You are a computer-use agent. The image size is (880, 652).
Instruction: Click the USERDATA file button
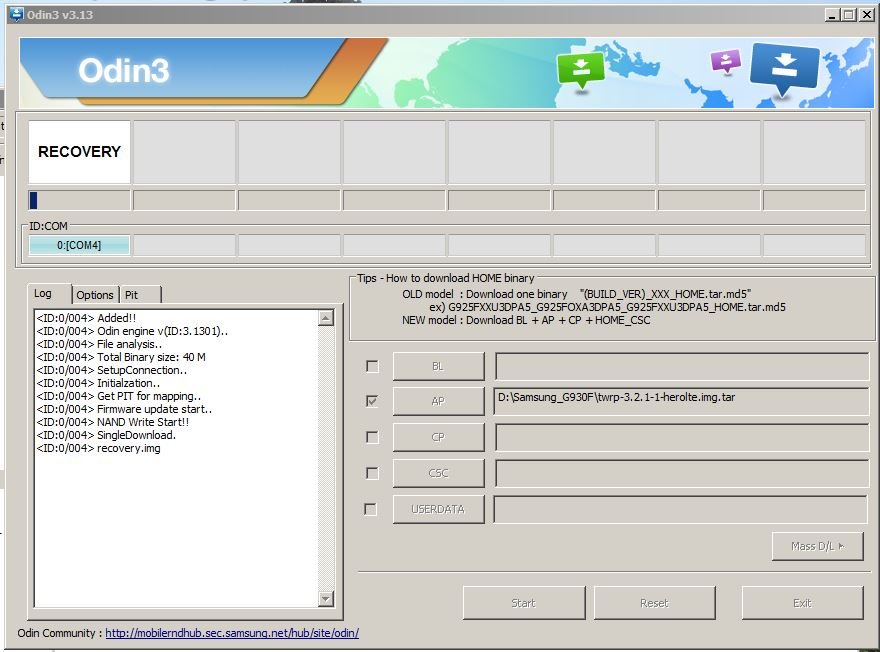click(438, 509)
